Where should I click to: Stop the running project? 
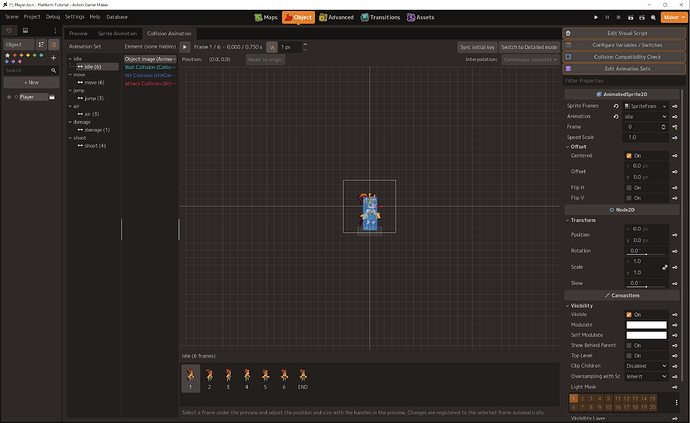618,17
